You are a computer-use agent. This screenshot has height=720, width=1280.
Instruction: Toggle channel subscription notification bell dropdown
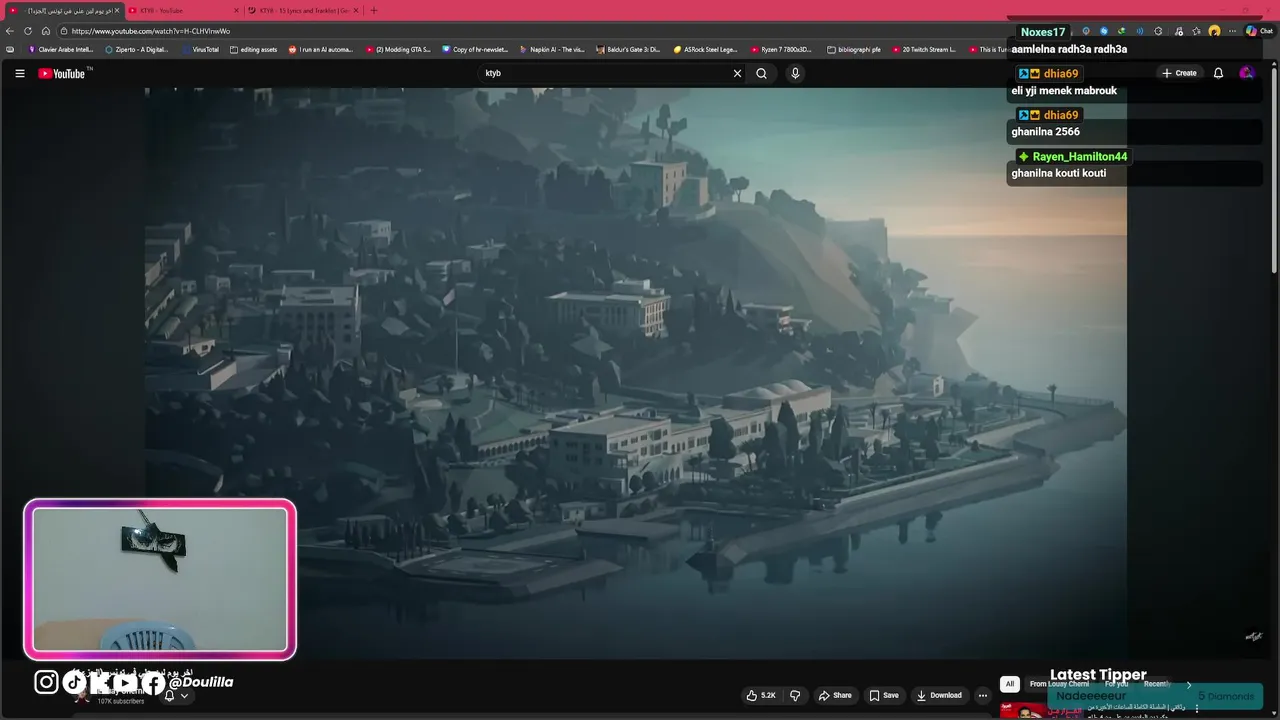tap(176, 696)
